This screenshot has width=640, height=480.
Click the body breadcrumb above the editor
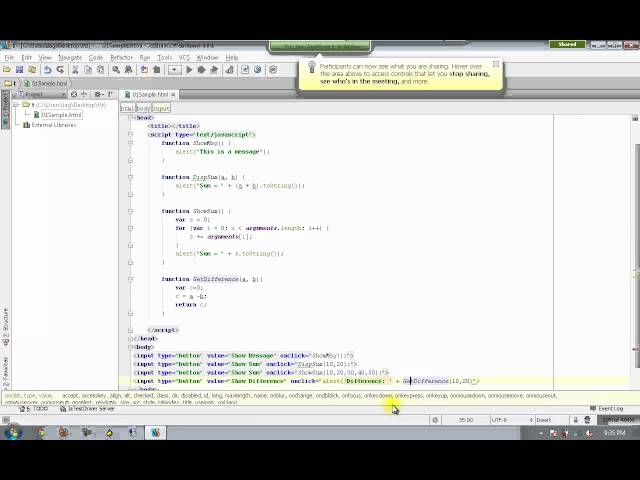[x=143, y=108]
